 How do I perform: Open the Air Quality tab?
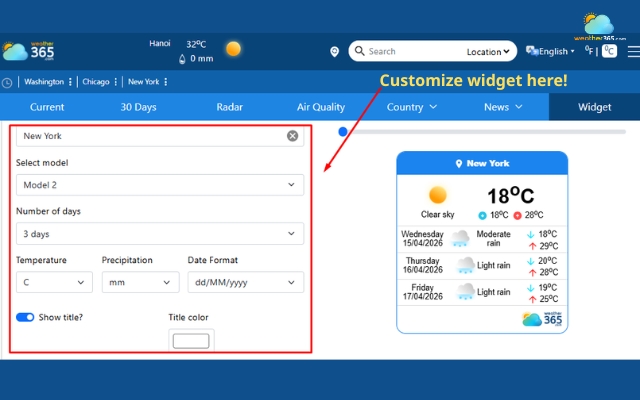click(x=321, y=107)
